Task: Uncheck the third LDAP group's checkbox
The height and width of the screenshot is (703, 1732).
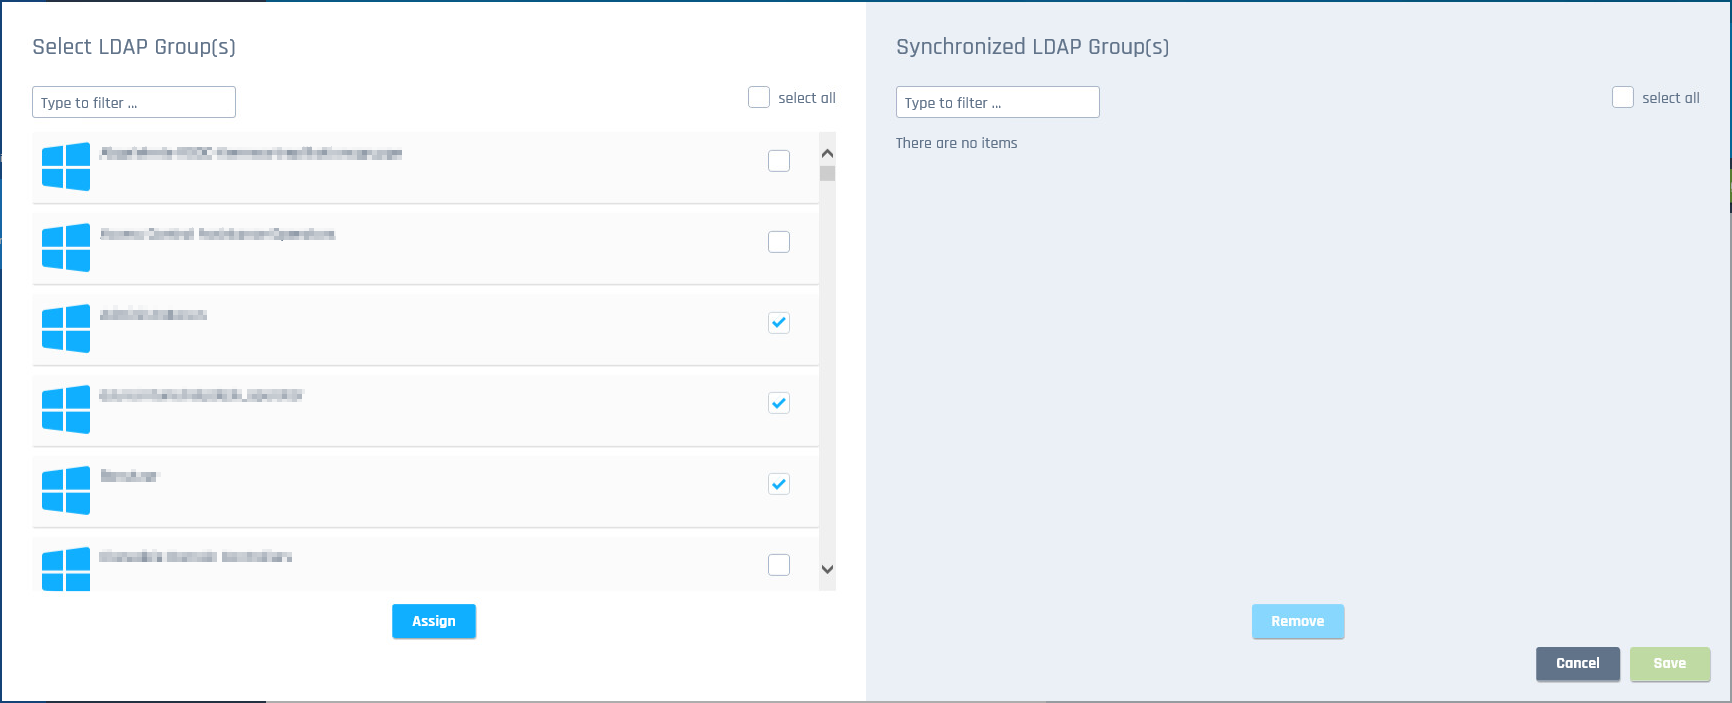Action: (x=779, y=323)
